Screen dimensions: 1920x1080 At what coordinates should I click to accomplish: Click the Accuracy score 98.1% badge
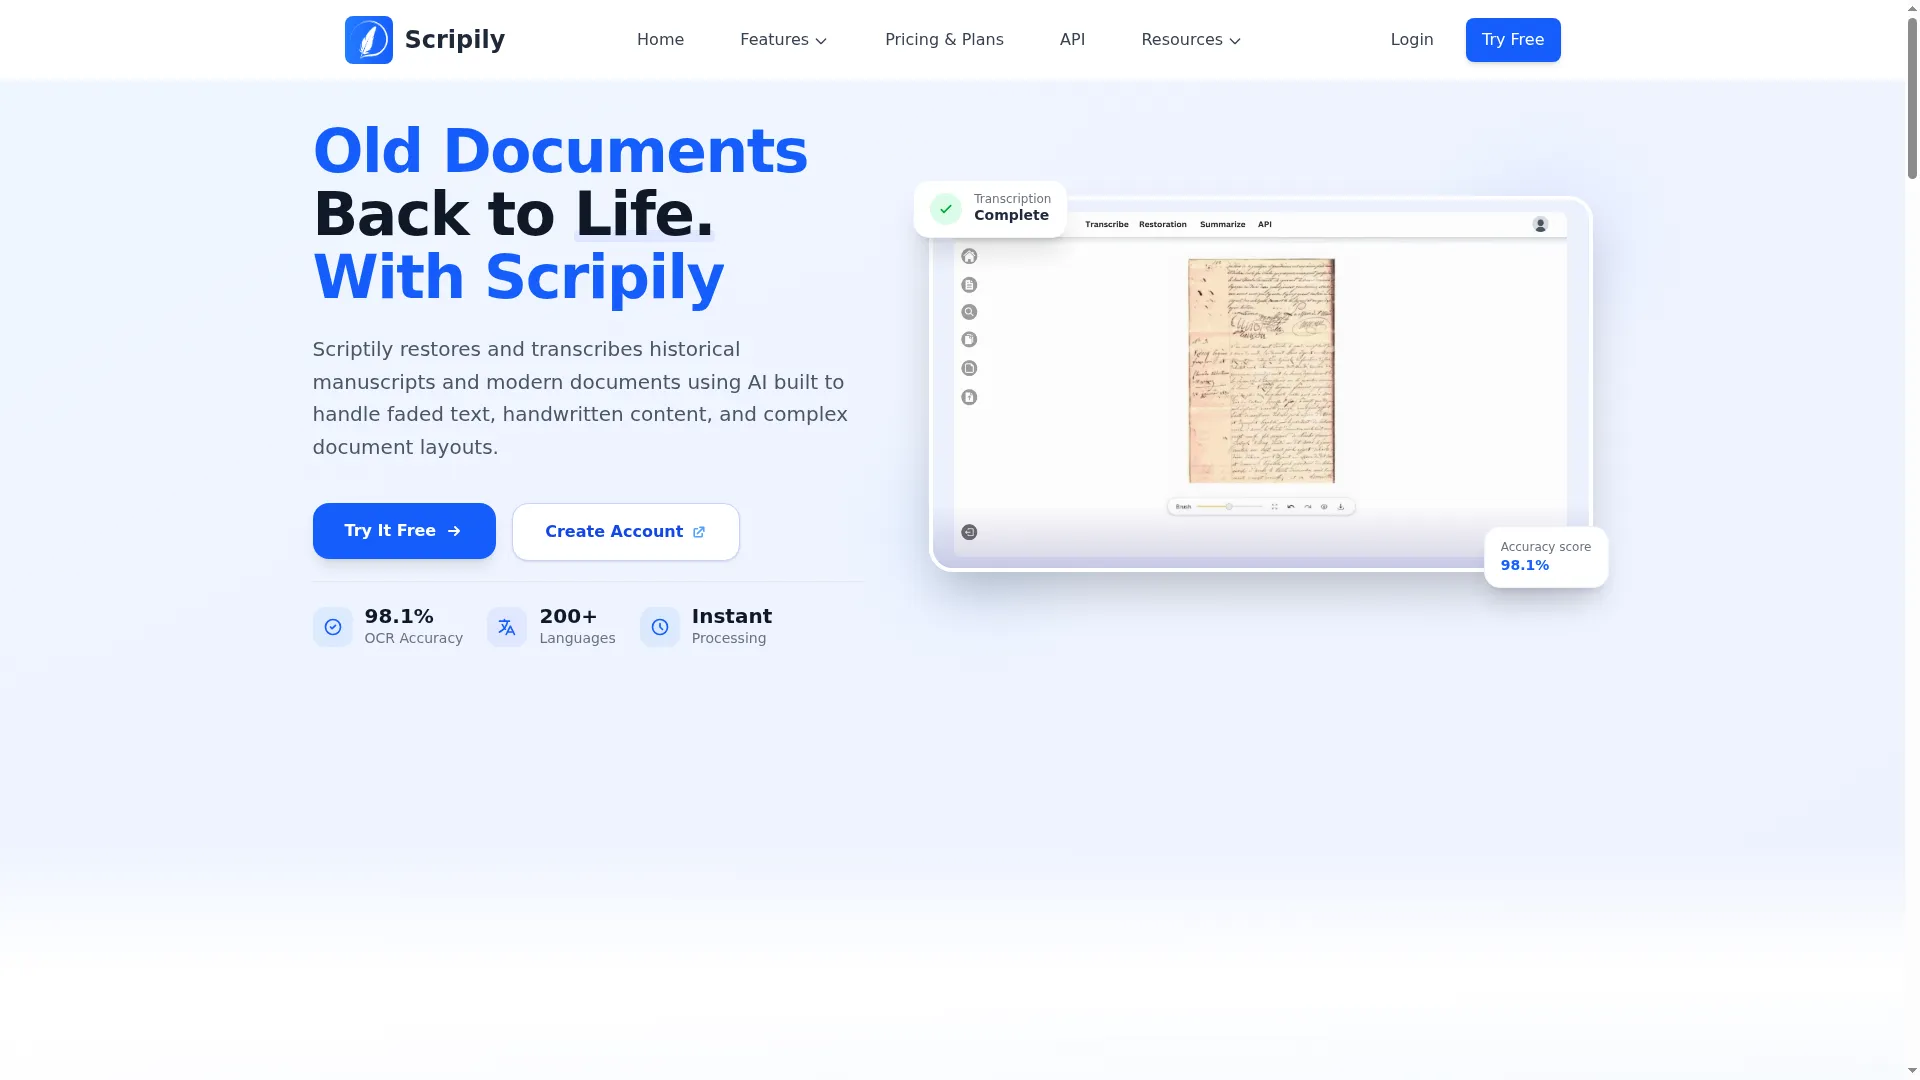click(x=1546, y=557)
